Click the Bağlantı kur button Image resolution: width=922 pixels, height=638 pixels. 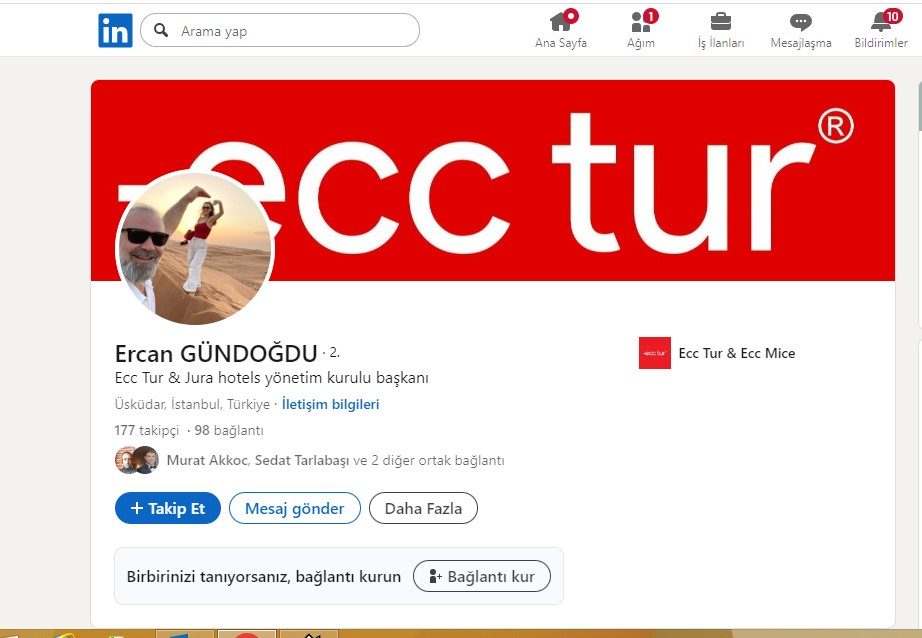click(x=481, y=577)
